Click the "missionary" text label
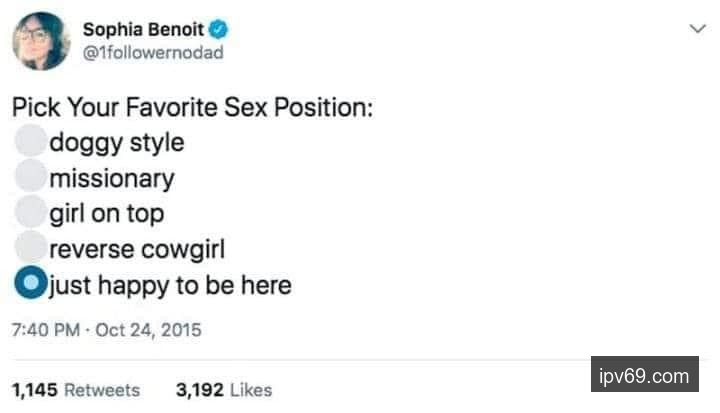The width and height of the screenshot is (720, 413). point(112,178)
